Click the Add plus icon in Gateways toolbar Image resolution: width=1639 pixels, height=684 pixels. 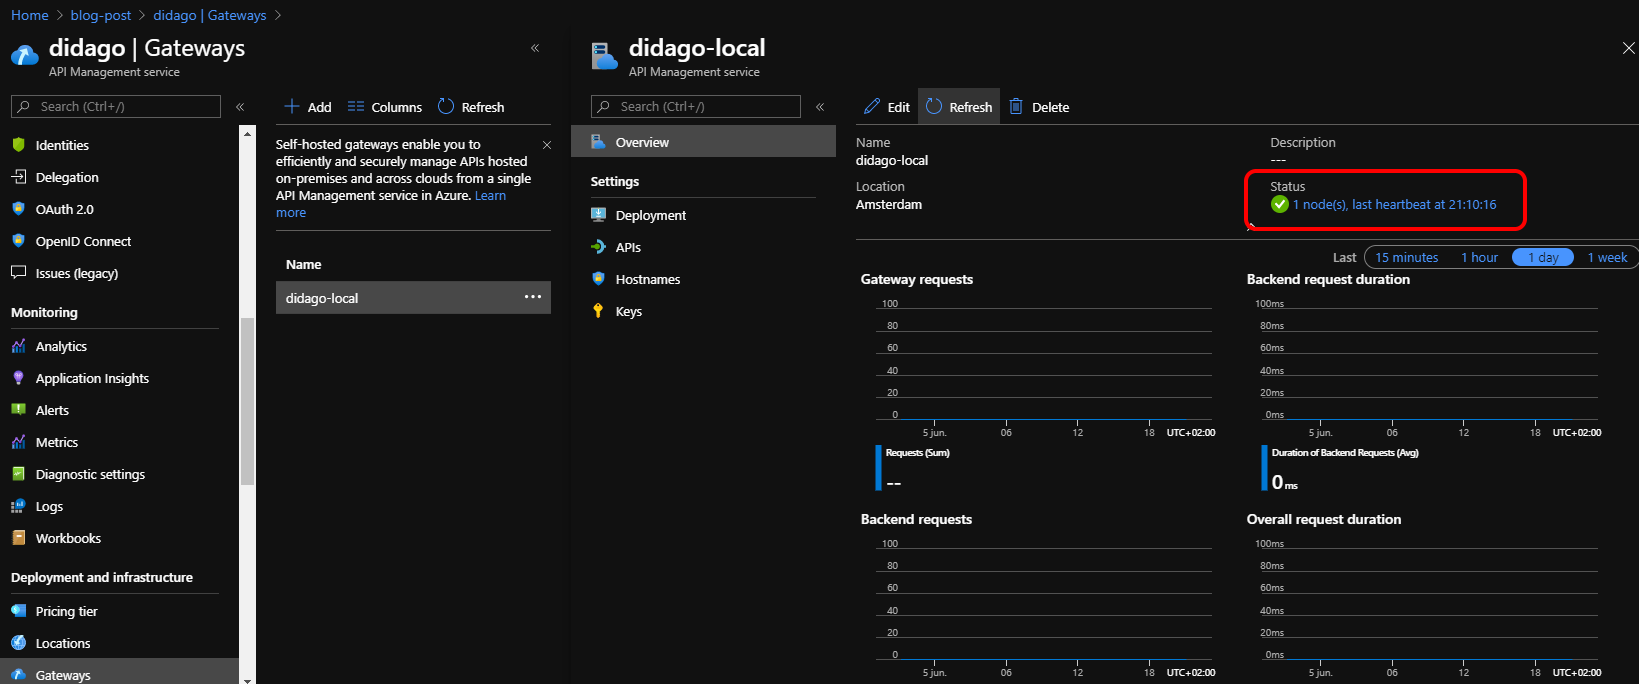click(292, 107)
